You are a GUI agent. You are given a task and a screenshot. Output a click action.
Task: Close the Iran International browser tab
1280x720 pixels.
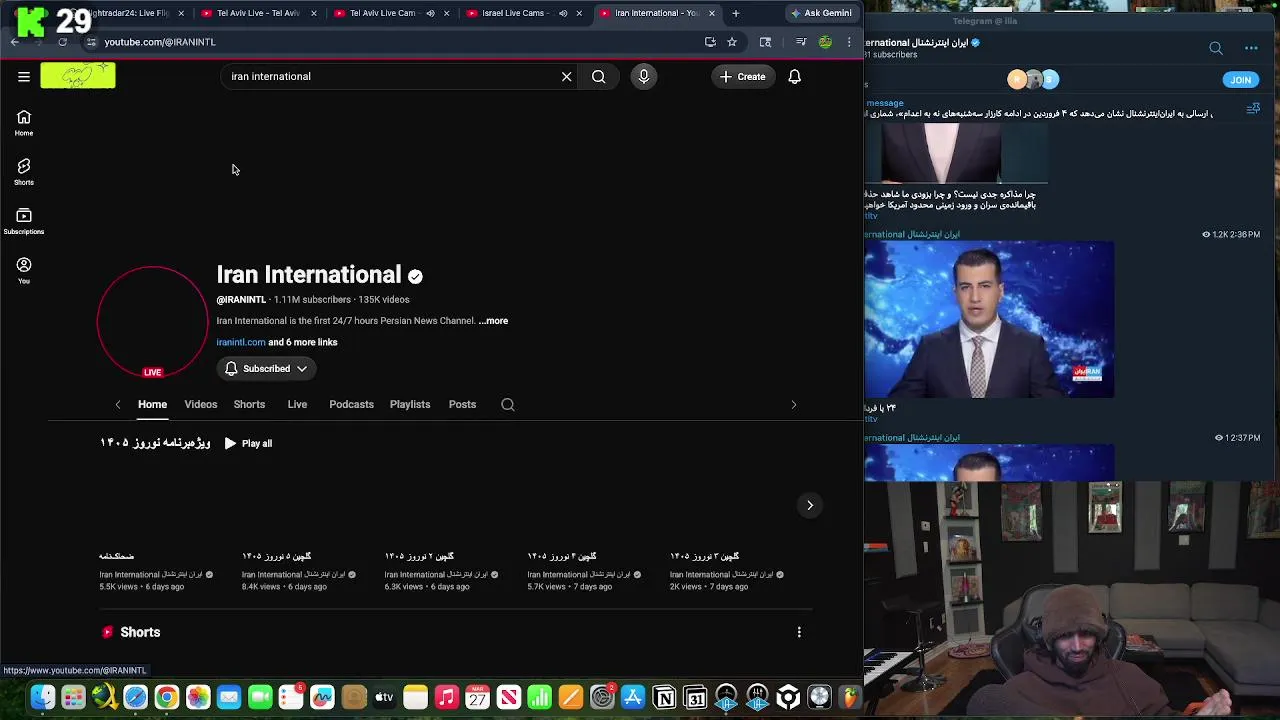(712, 13)
